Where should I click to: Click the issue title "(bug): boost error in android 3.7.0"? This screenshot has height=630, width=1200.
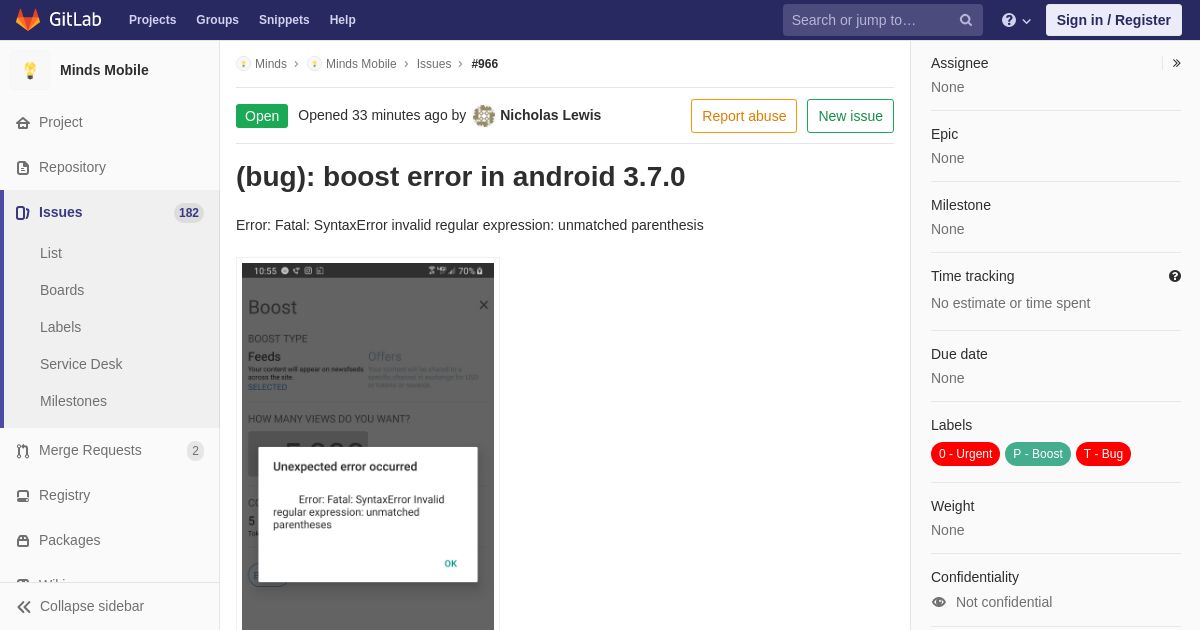pos(460,177)
